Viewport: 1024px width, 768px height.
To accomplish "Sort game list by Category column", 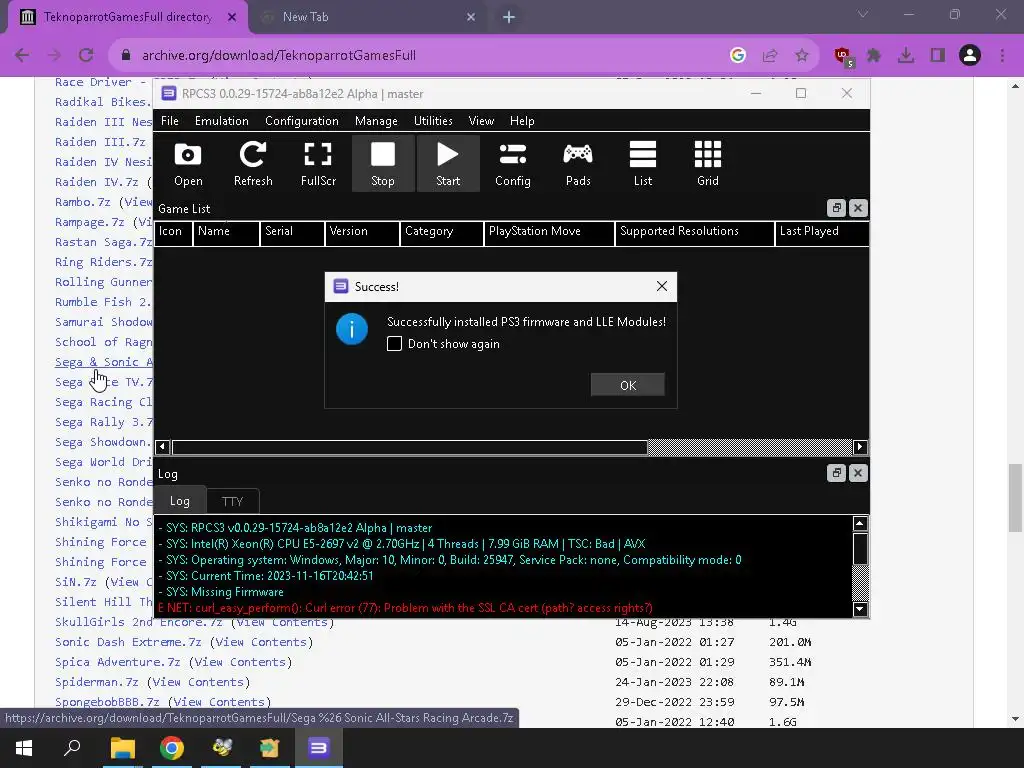I will 441,231.
